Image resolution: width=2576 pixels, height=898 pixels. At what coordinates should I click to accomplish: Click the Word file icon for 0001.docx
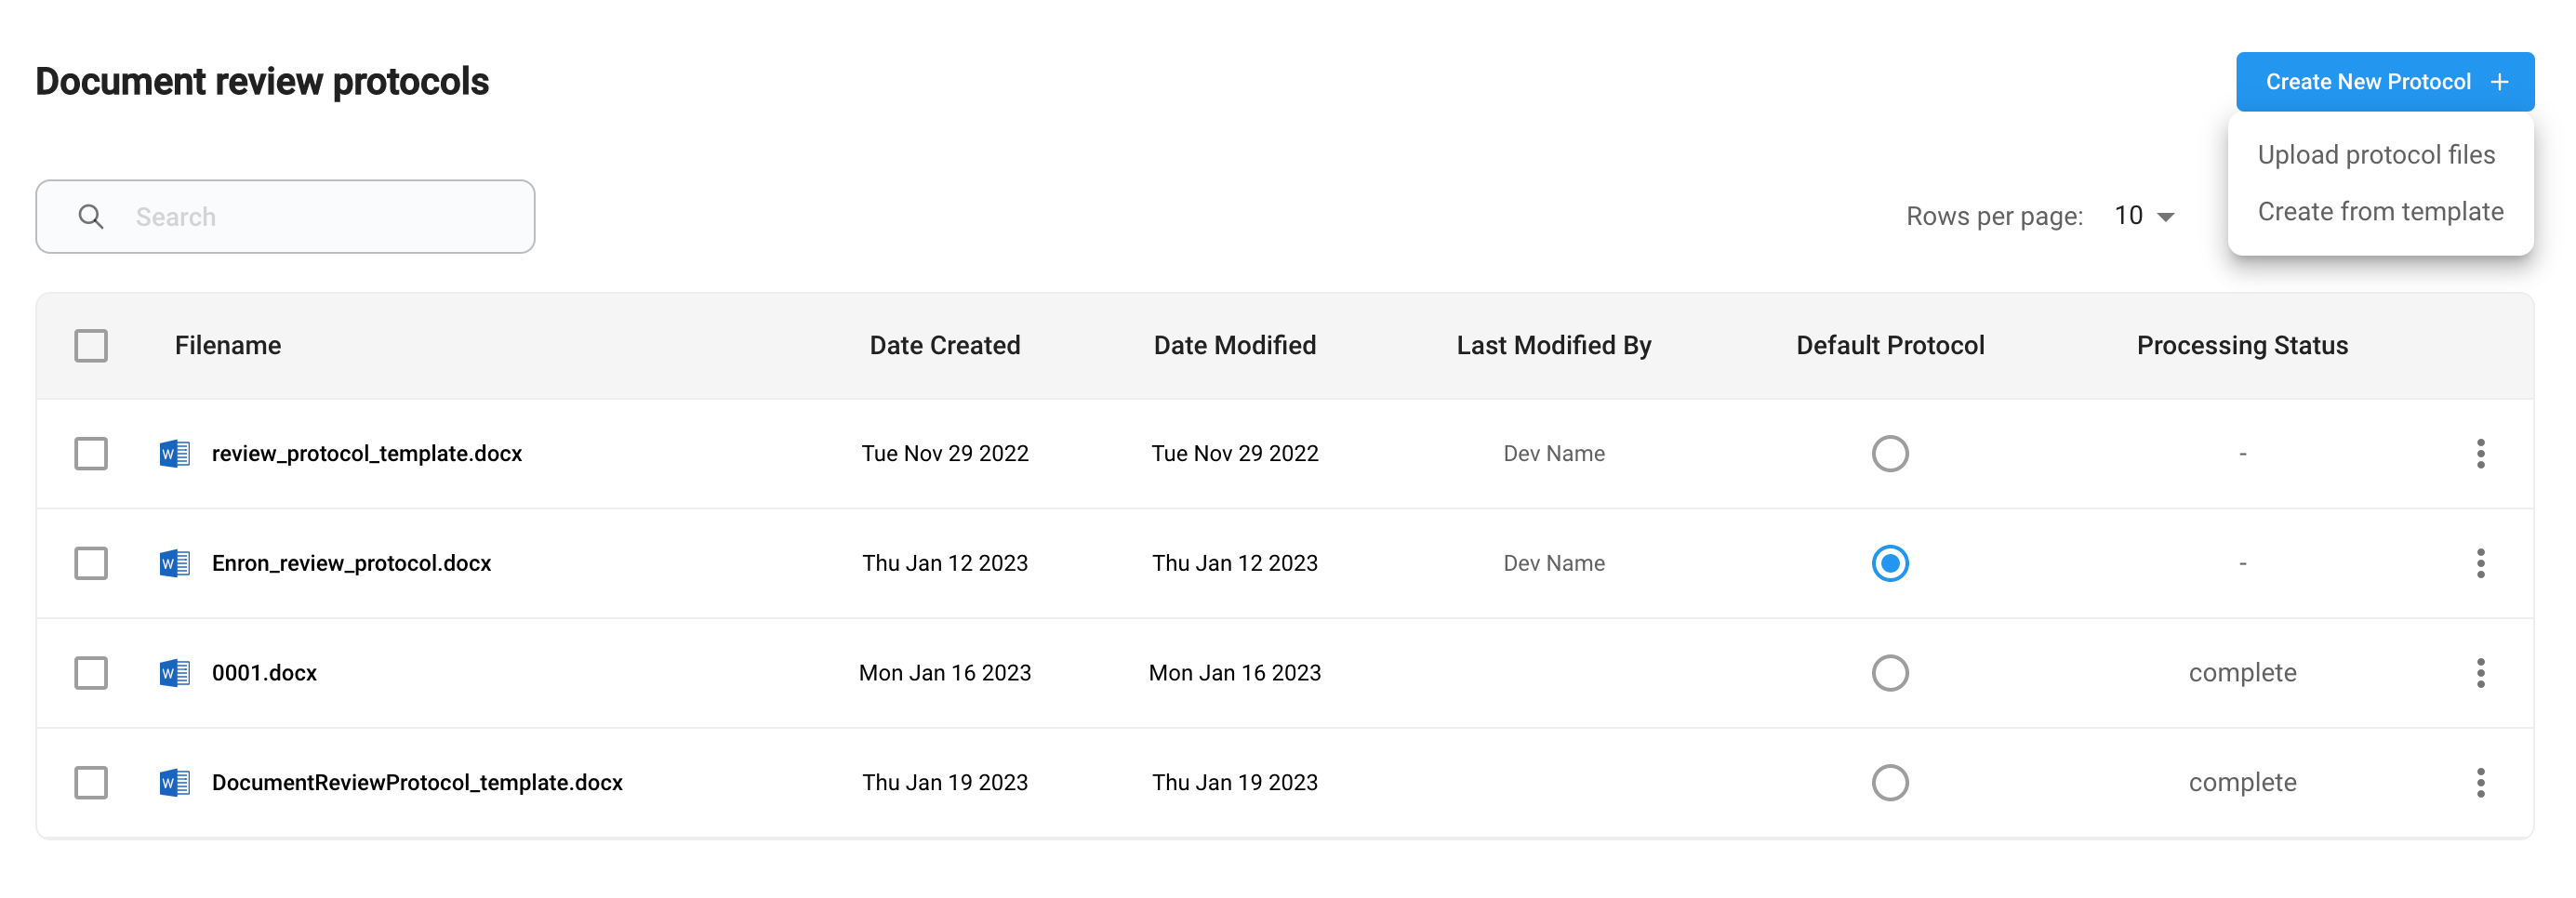[x=175, y=673]
